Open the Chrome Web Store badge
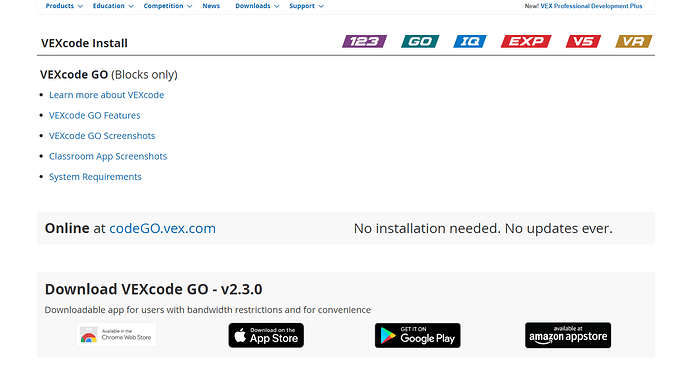 116,335
